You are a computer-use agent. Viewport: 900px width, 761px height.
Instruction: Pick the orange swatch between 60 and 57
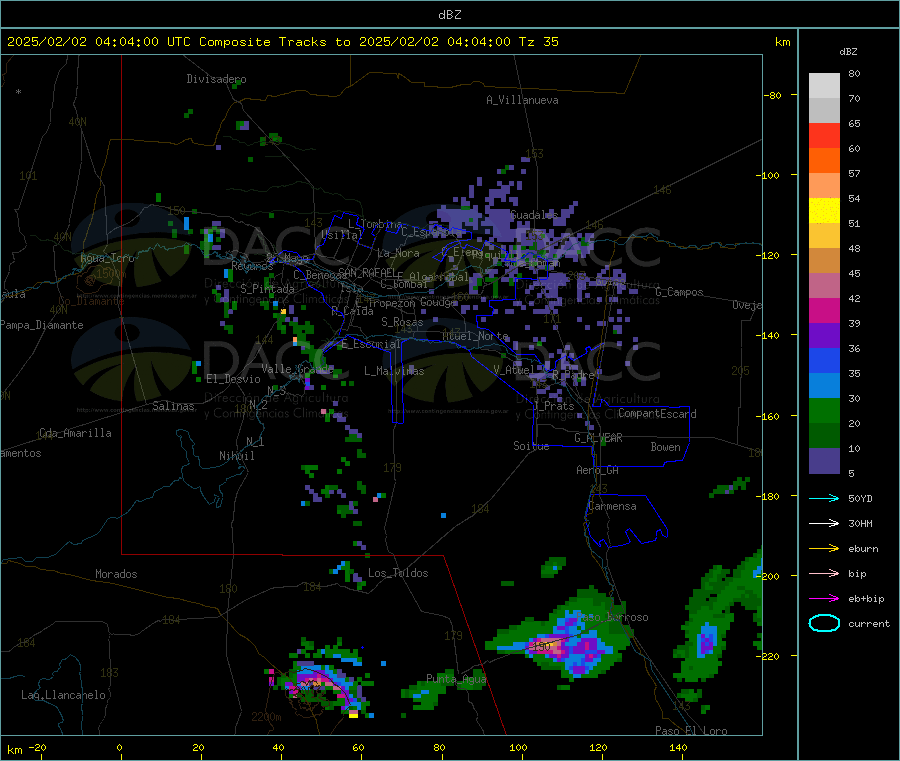click(824, 161)
